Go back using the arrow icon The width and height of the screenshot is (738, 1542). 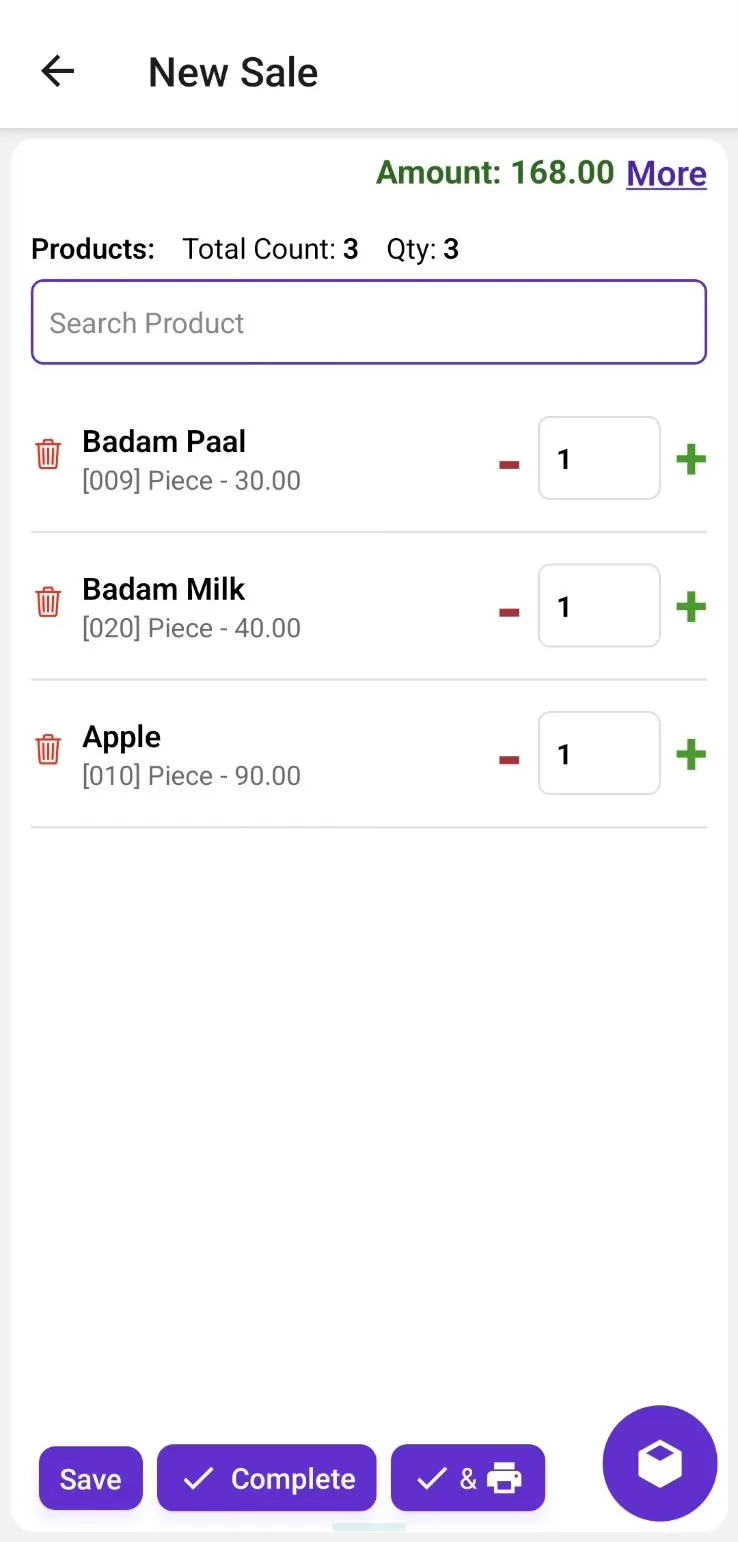click(x=58, y=72)
